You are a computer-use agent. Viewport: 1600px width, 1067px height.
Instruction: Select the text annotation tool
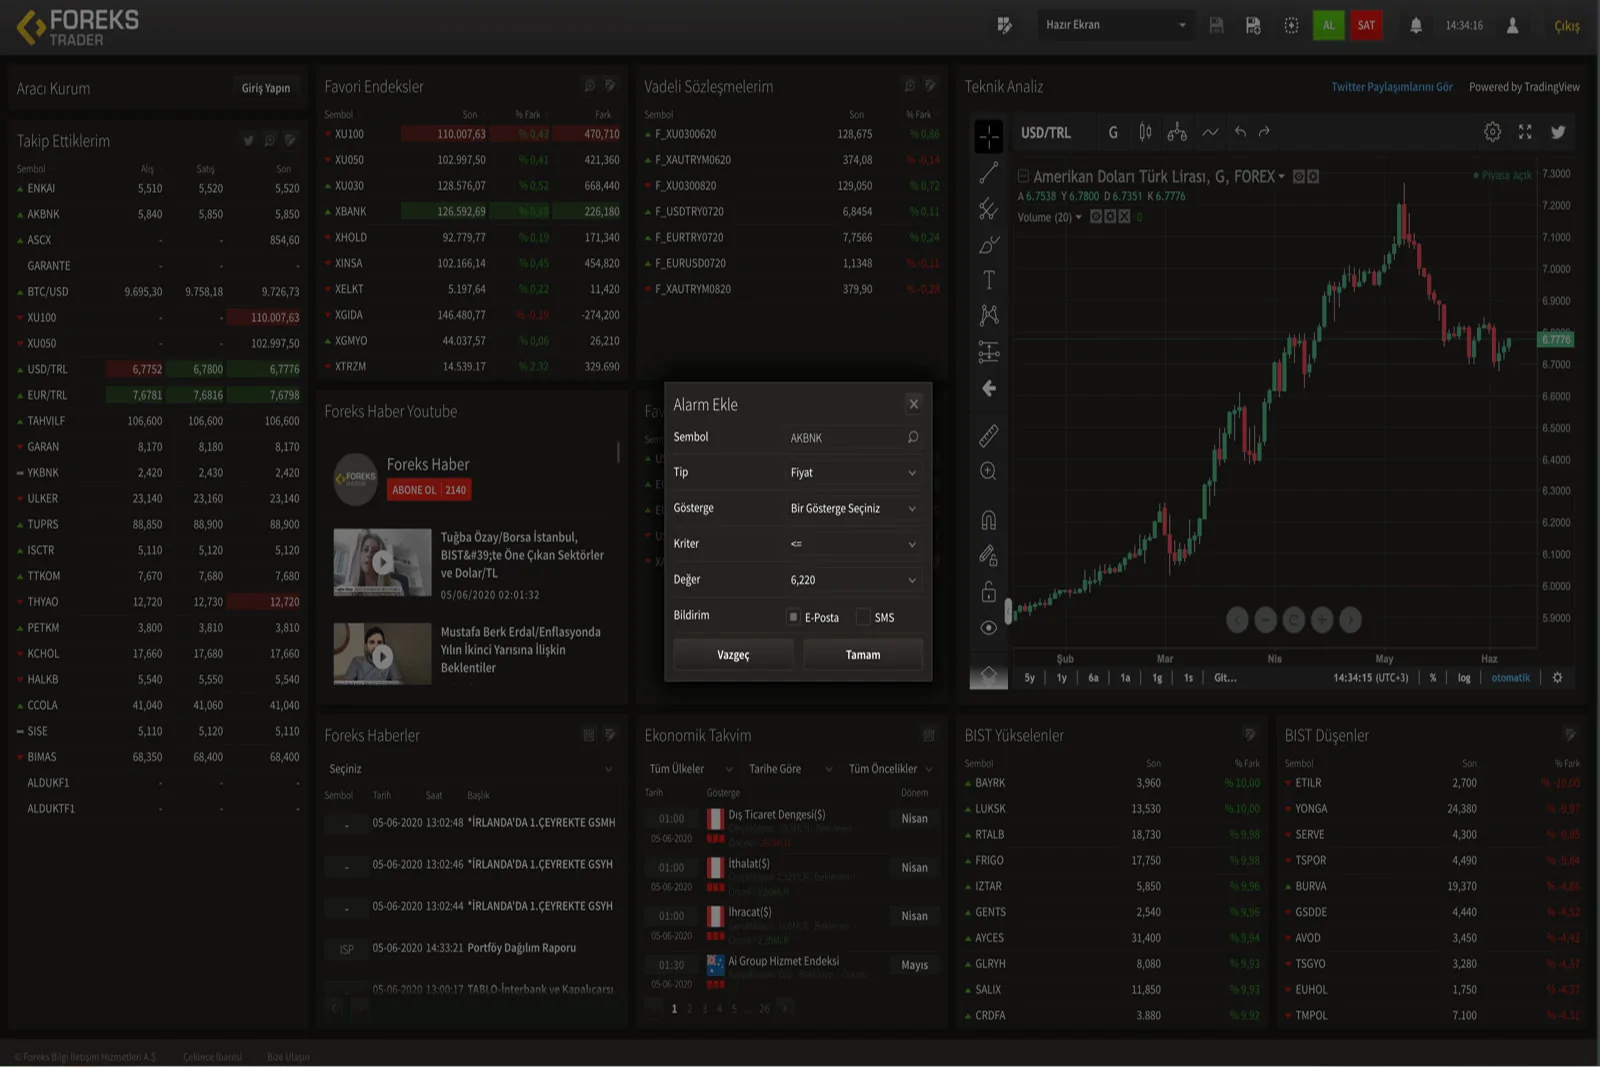(x=988, y=280)
